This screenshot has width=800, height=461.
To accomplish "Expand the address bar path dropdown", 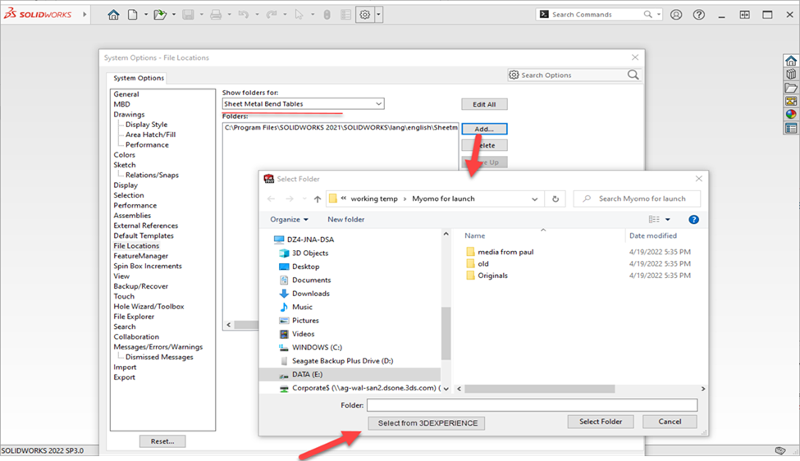I will [534, 199].
